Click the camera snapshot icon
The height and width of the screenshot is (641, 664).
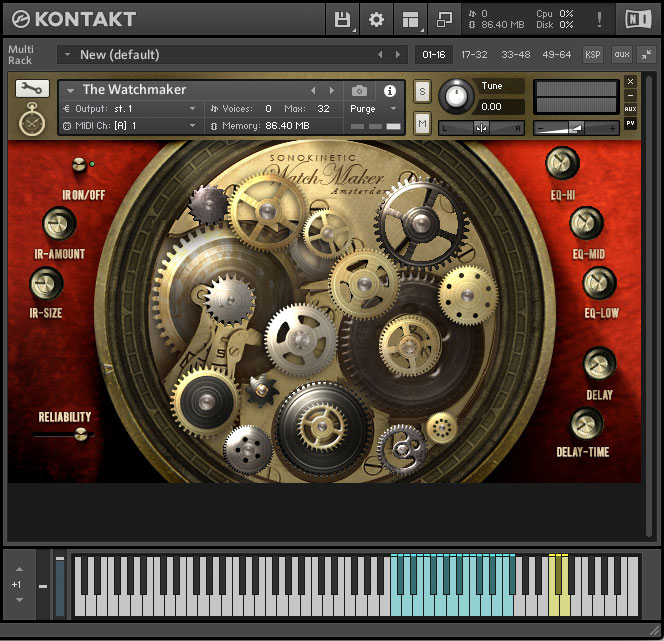360,90
